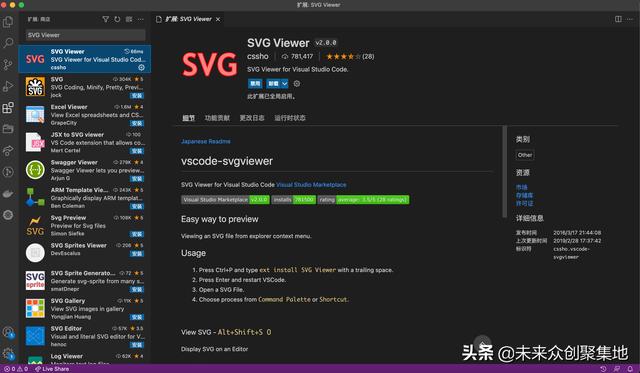Image resolution: width=640 pixels, height=373 pixels.
Task: Open the extensions panel more actions menu
Action: [141, 19]
